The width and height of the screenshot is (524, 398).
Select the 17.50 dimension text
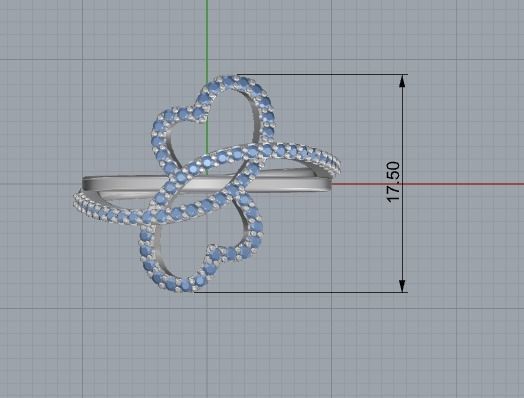click(393, 181)
